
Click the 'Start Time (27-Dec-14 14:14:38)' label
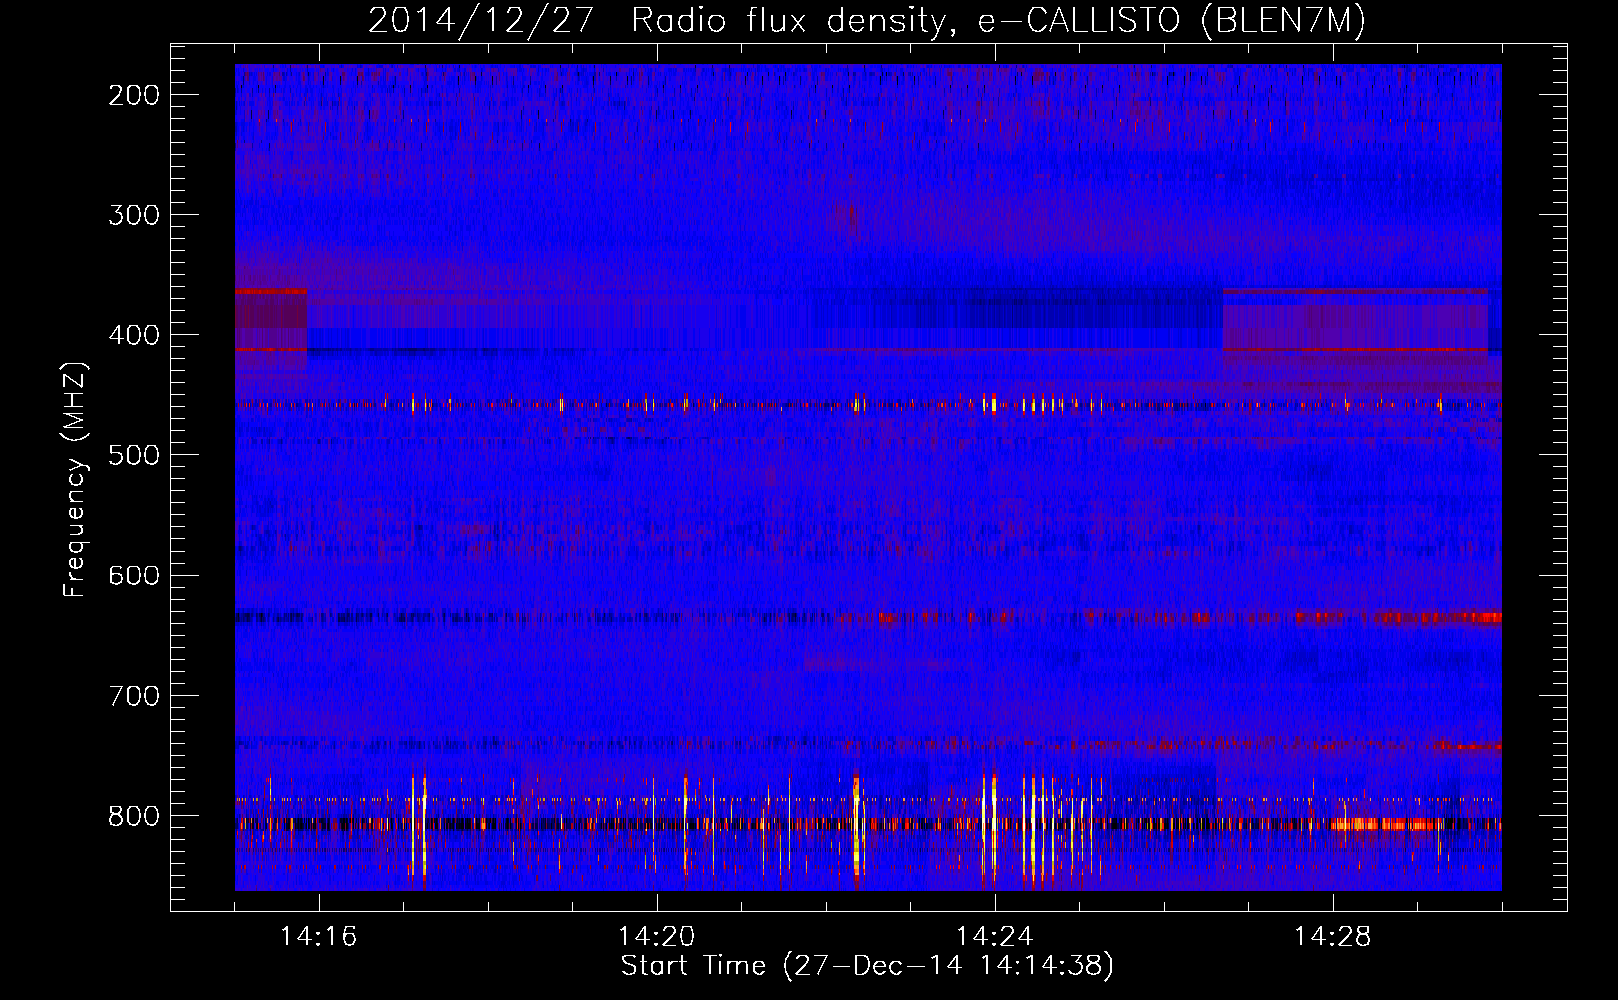coord(867,966)
